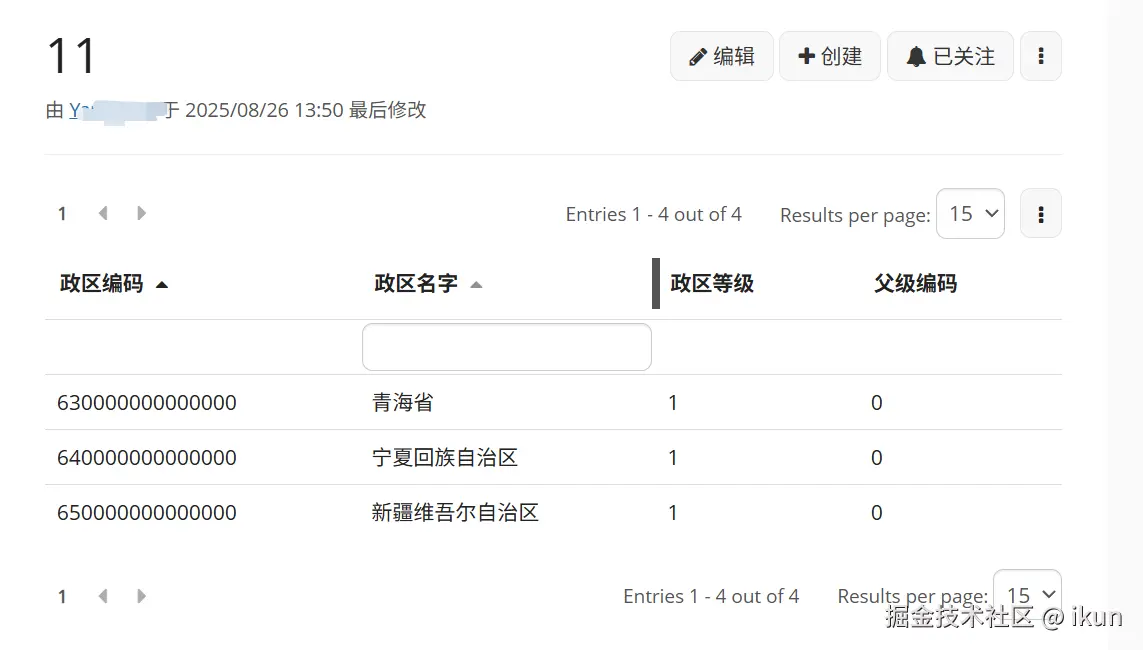Click the 父级编码 column header
The image size is (1143, 650).
[x=915, y=284]
